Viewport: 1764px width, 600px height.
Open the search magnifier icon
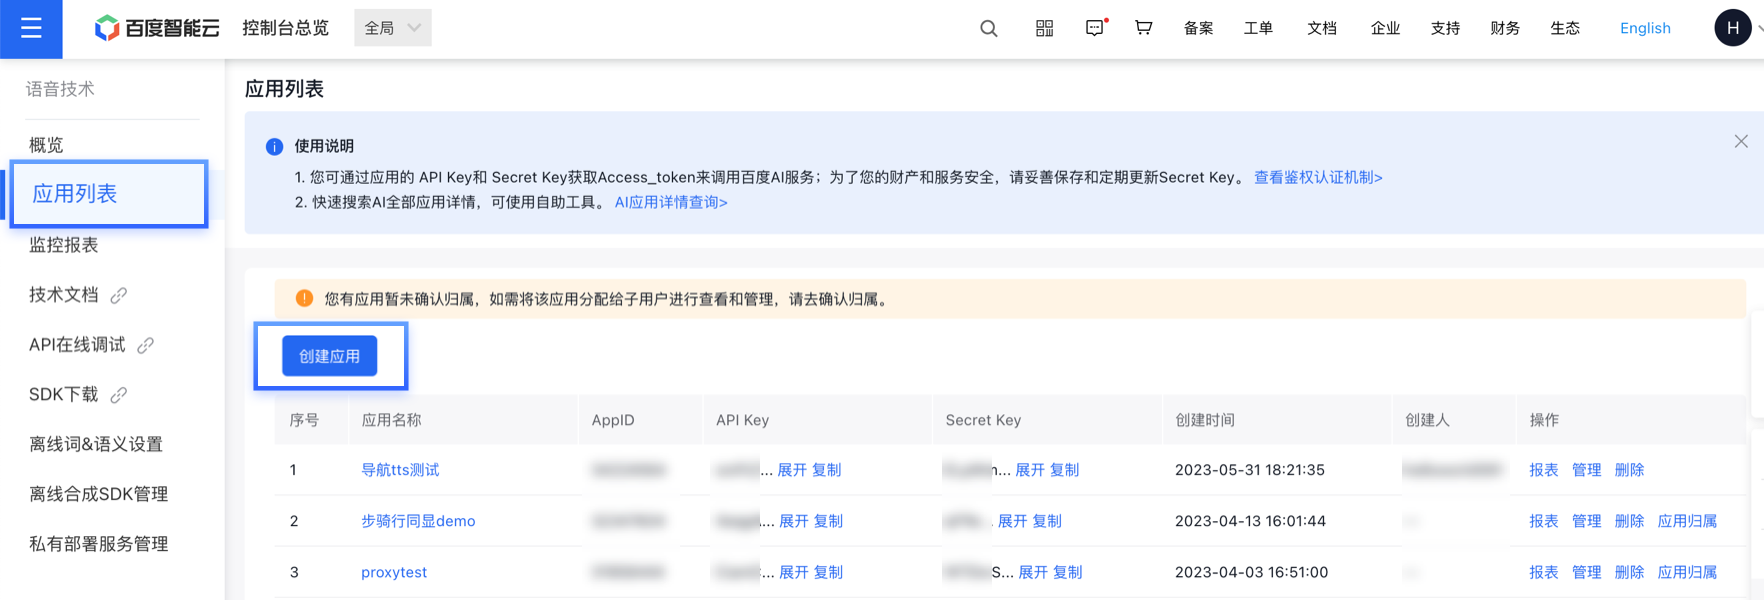pyautogui.click(x=988, y=28)
